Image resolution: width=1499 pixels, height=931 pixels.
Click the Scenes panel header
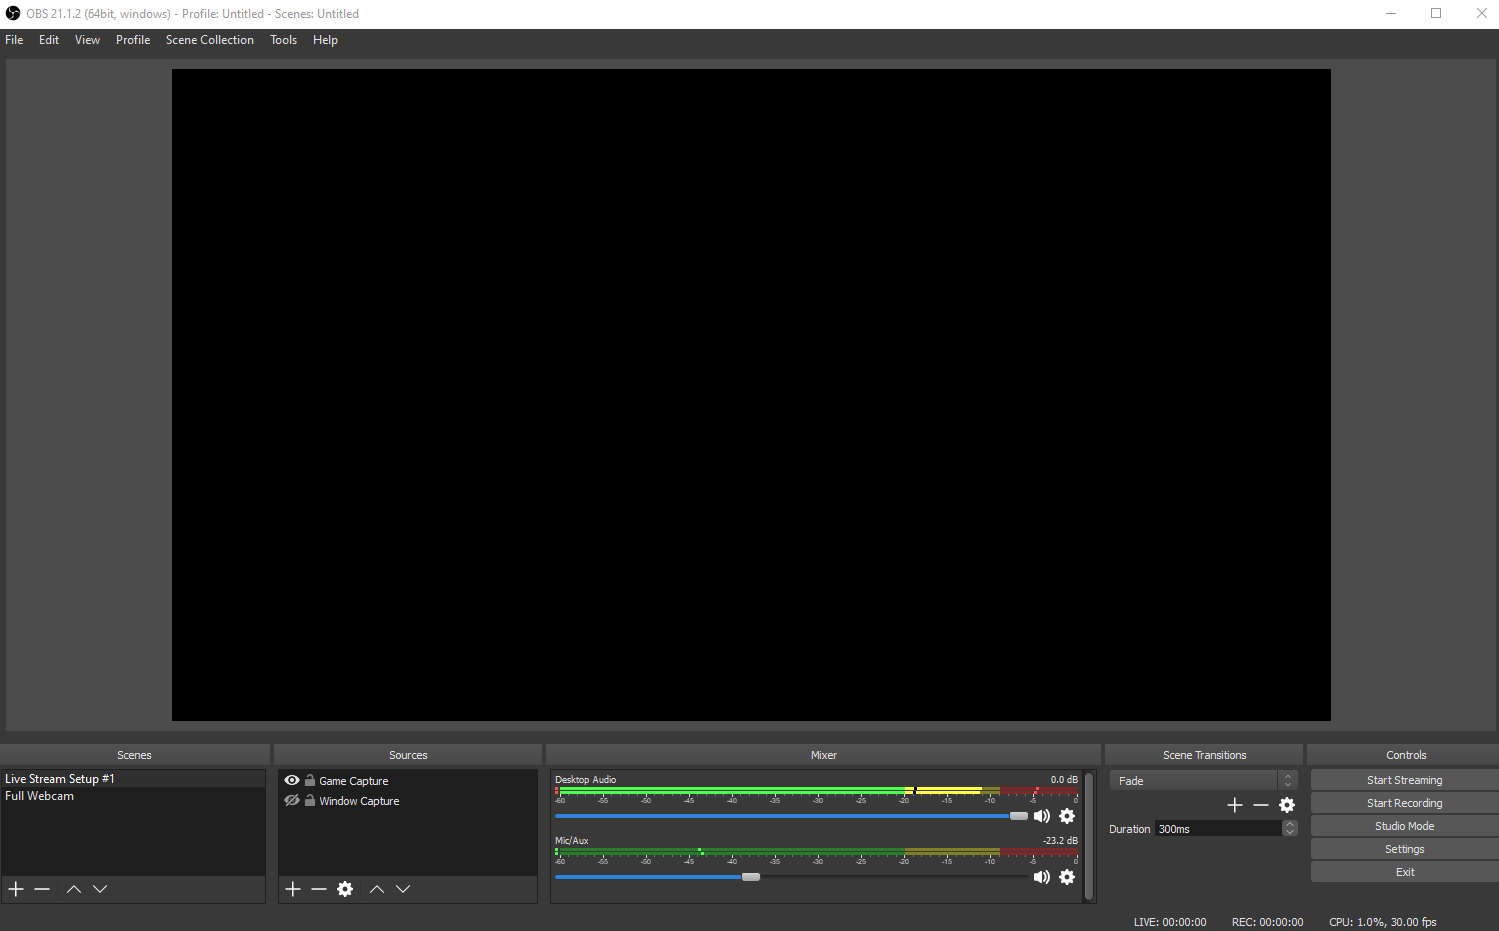point(135,755)
